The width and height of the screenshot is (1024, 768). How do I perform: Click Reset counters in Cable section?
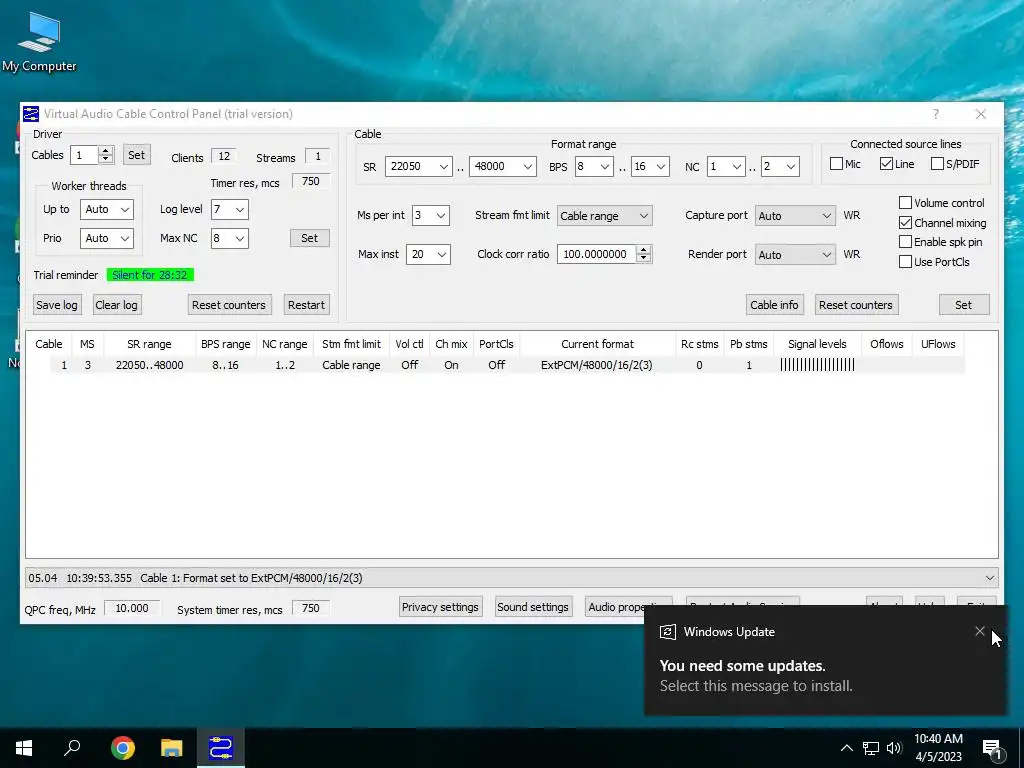(x=856, y=305)
